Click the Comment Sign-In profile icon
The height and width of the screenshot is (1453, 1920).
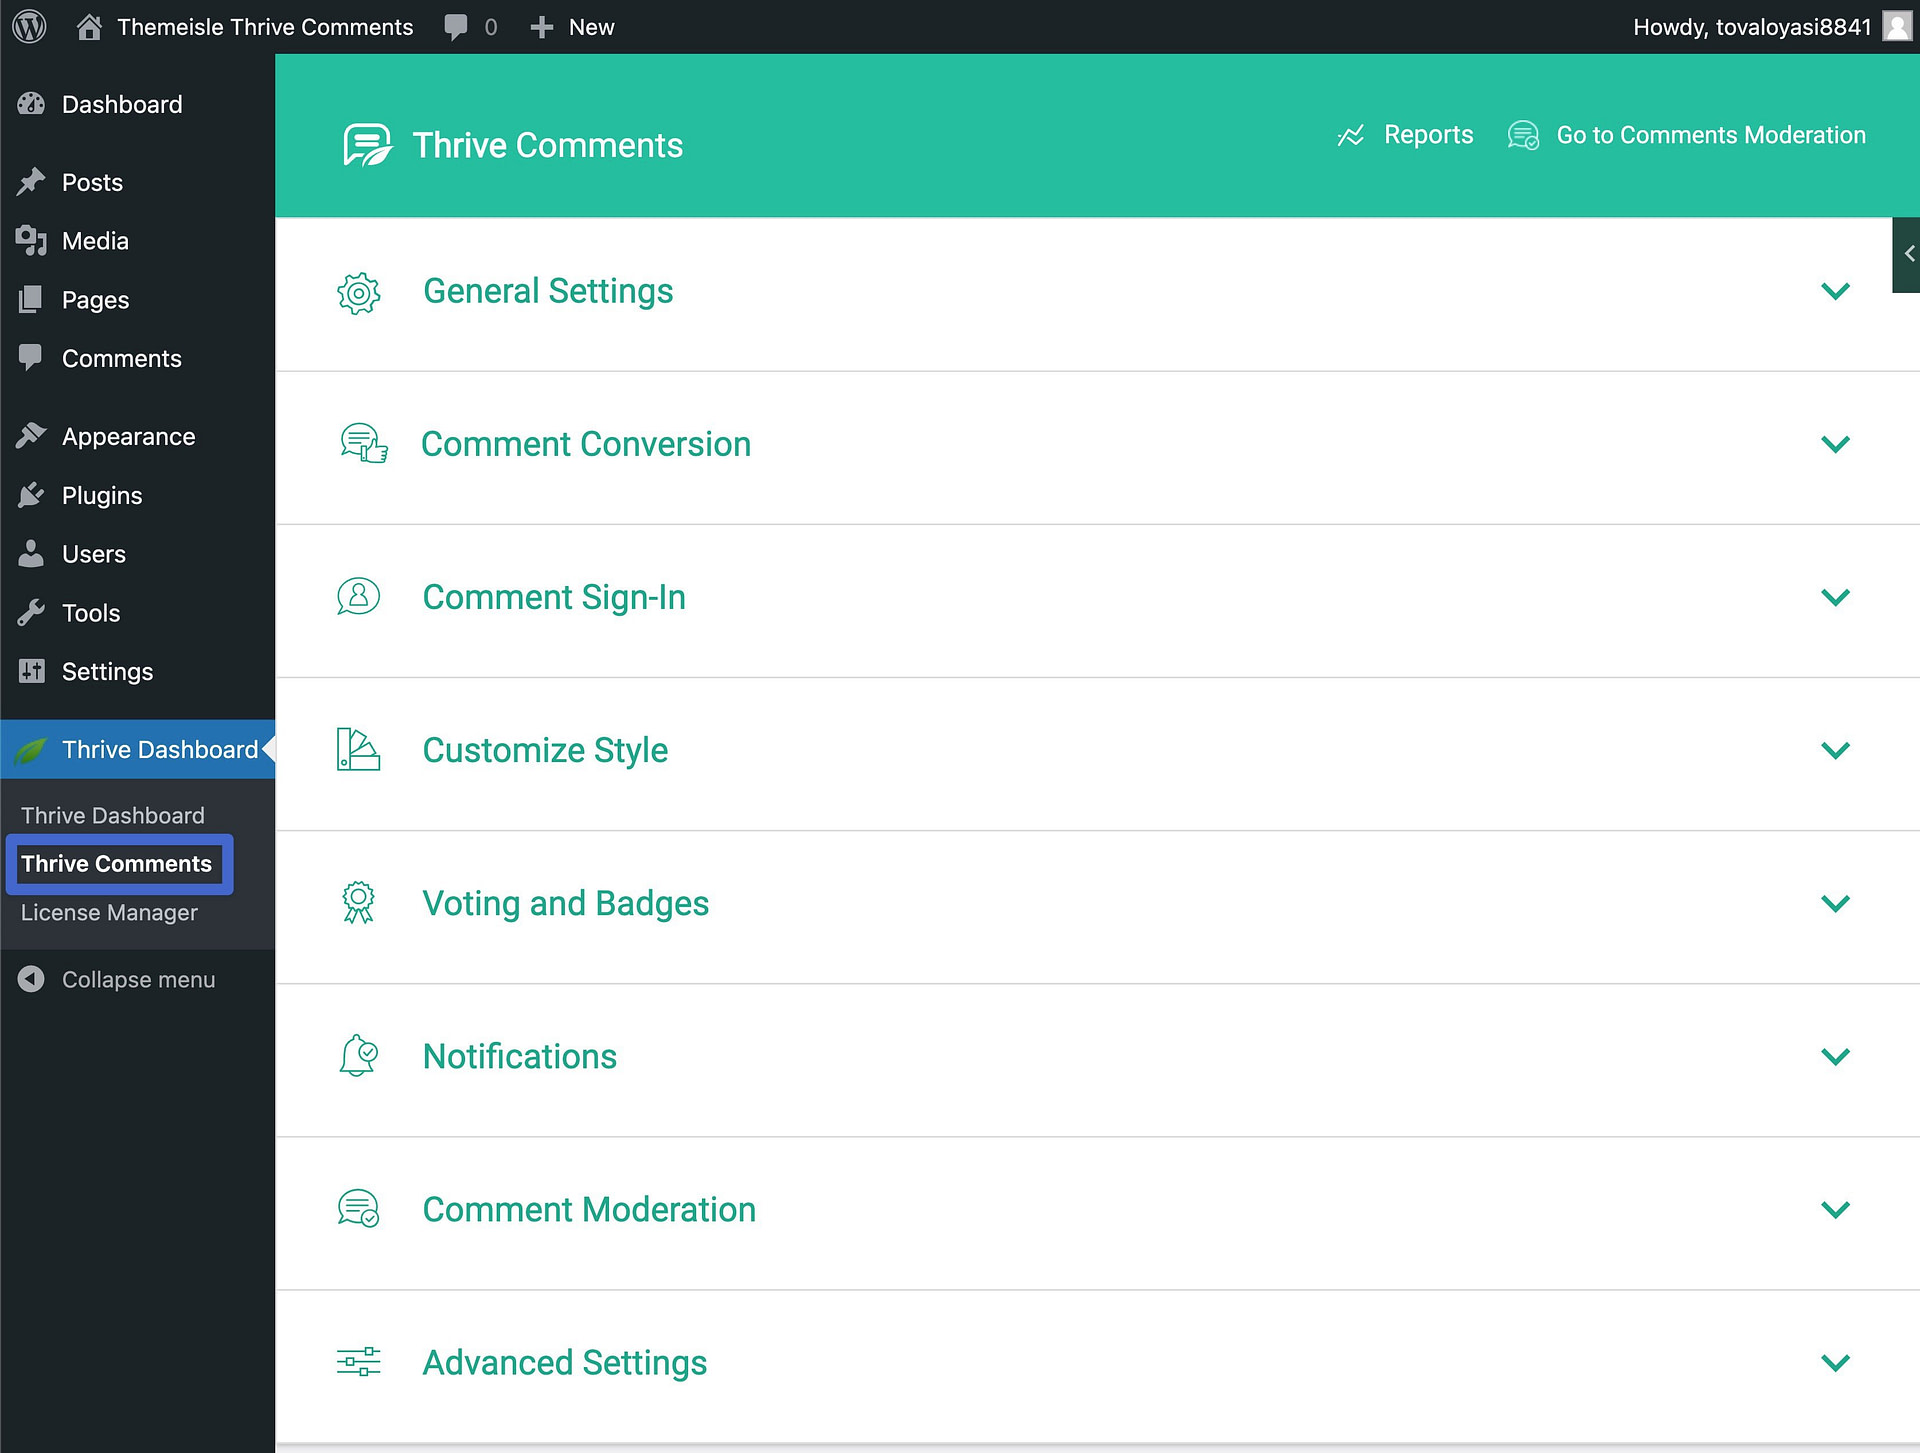point(359,597)
